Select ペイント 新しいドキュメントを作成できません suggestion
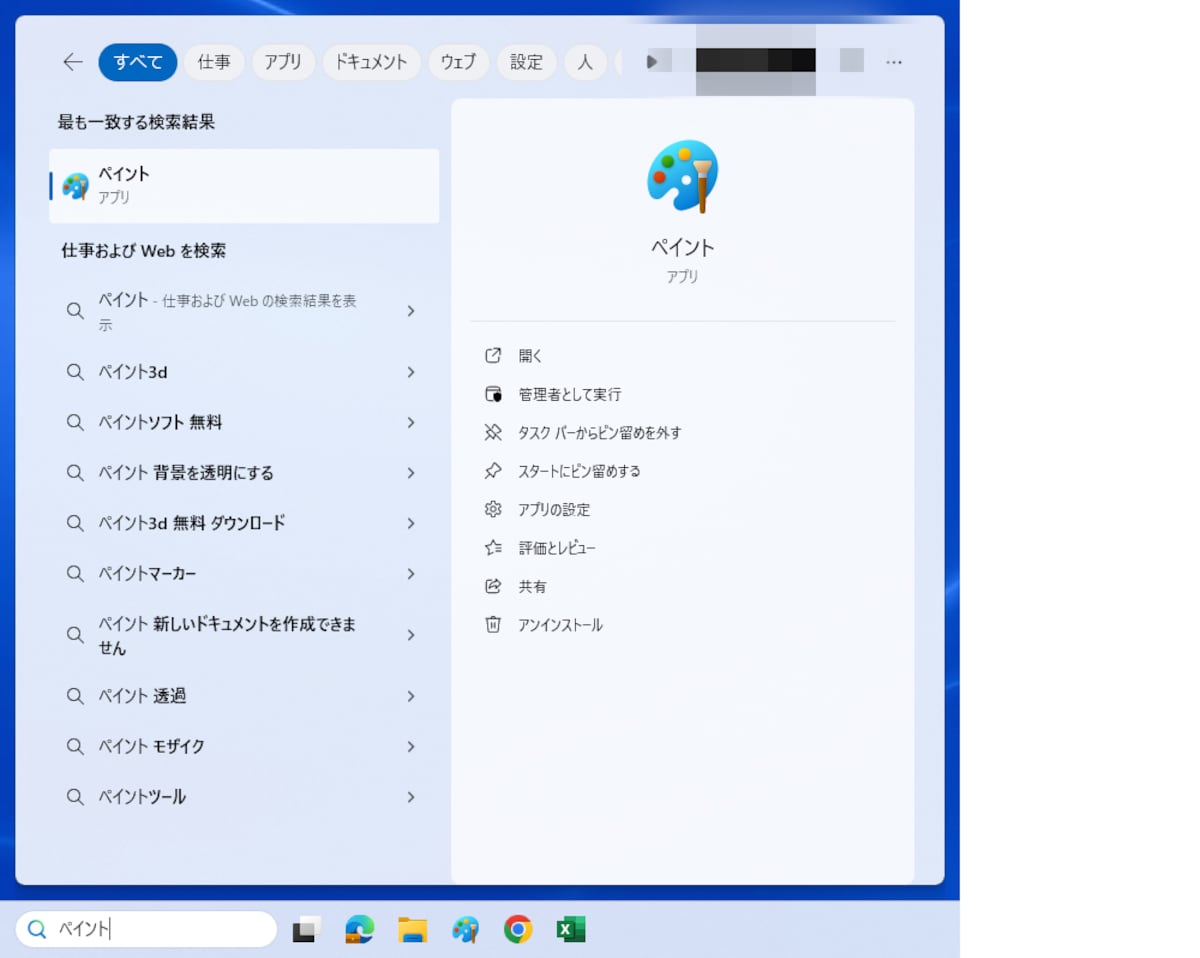This screenshot has height=958, width=1200. coord(244,635)
